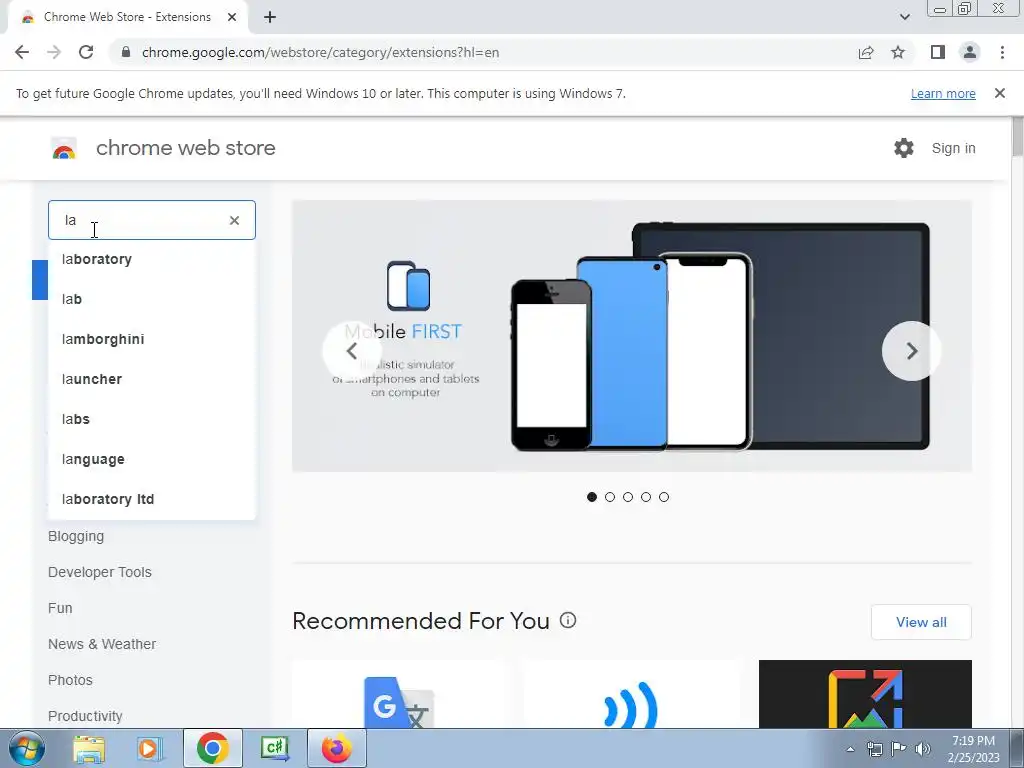Image resolution: width=1024 pixels, height=768 pixels.
Task: Share this page icon in address bar
Action: 866,52
